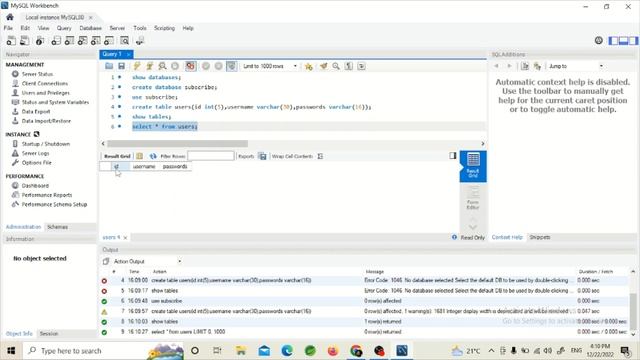The width and height of the screenshot is (640, 360).
Task: Toggle the result panel layout icon
Action: point(453,156)
